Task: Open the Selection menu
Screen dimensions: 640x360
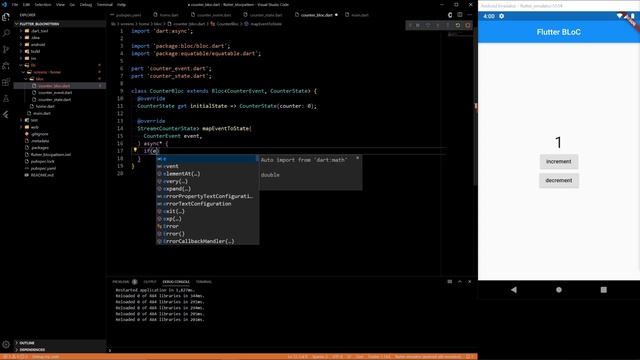Action: [x=42, y=4]
